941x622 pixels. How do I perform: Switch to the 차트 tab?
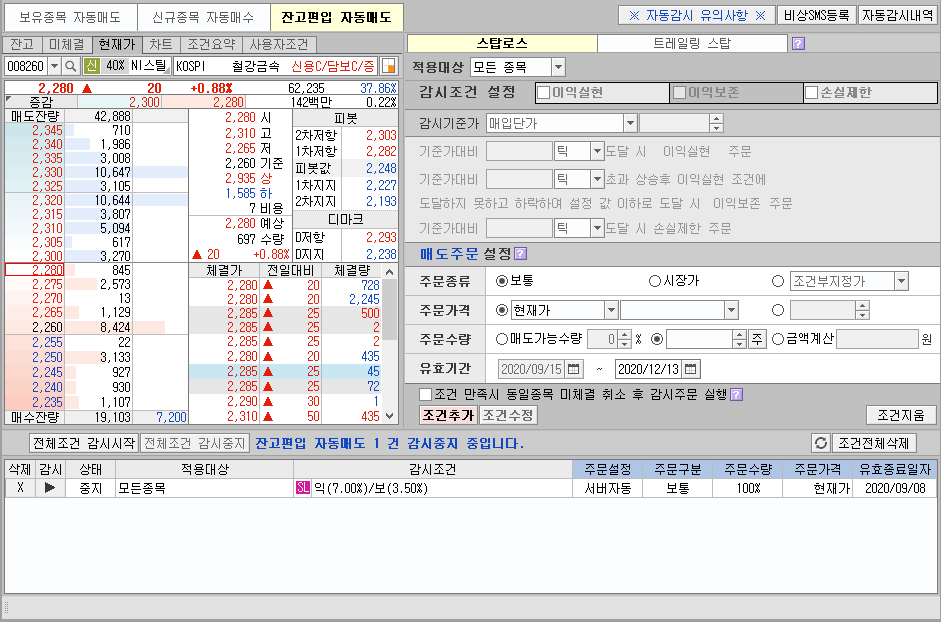[x=160, y=45]
